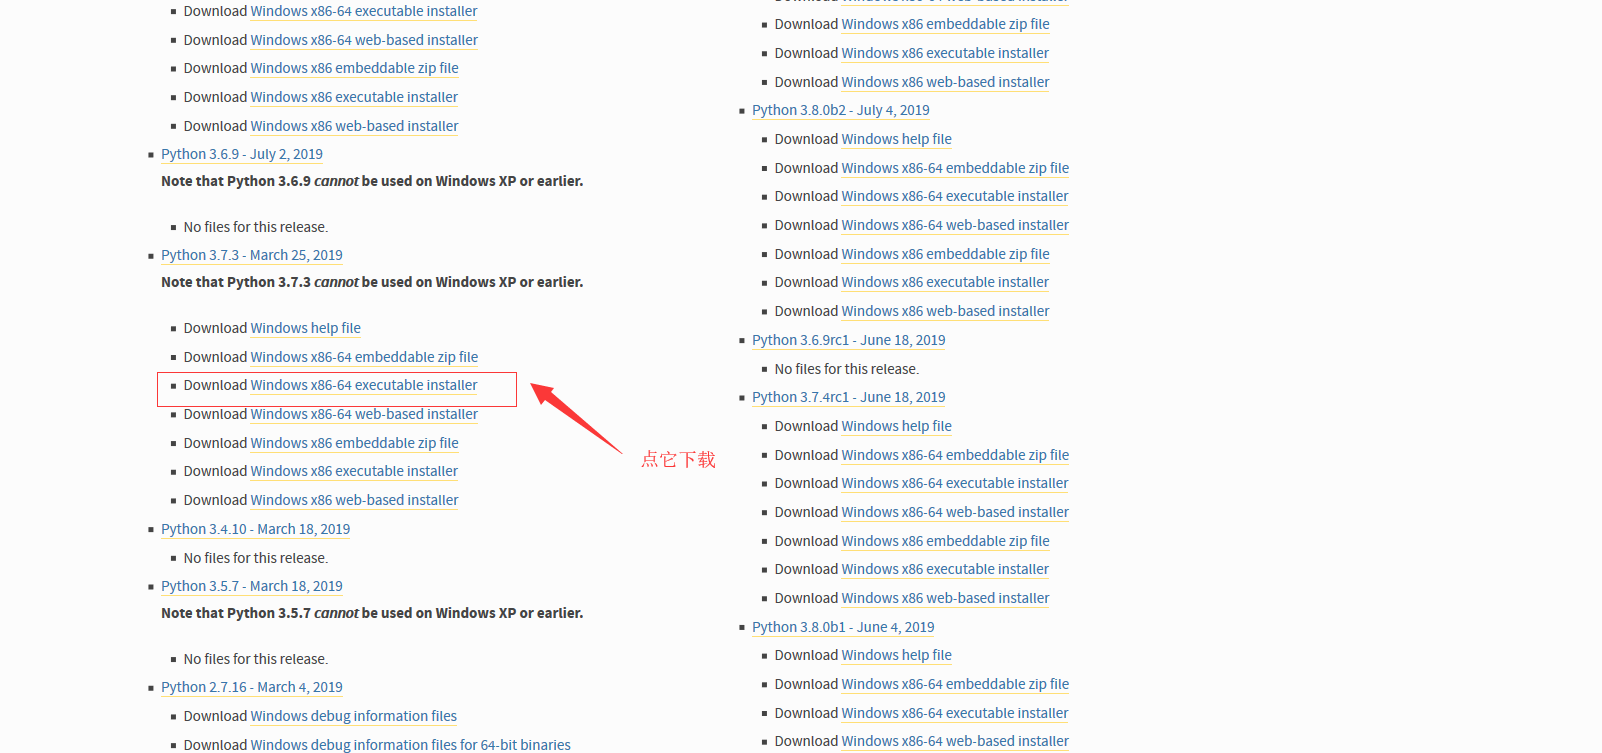
Task: Download Python 3.8.0b2 Windows x86 web-based installer
Action: [945, 311]
